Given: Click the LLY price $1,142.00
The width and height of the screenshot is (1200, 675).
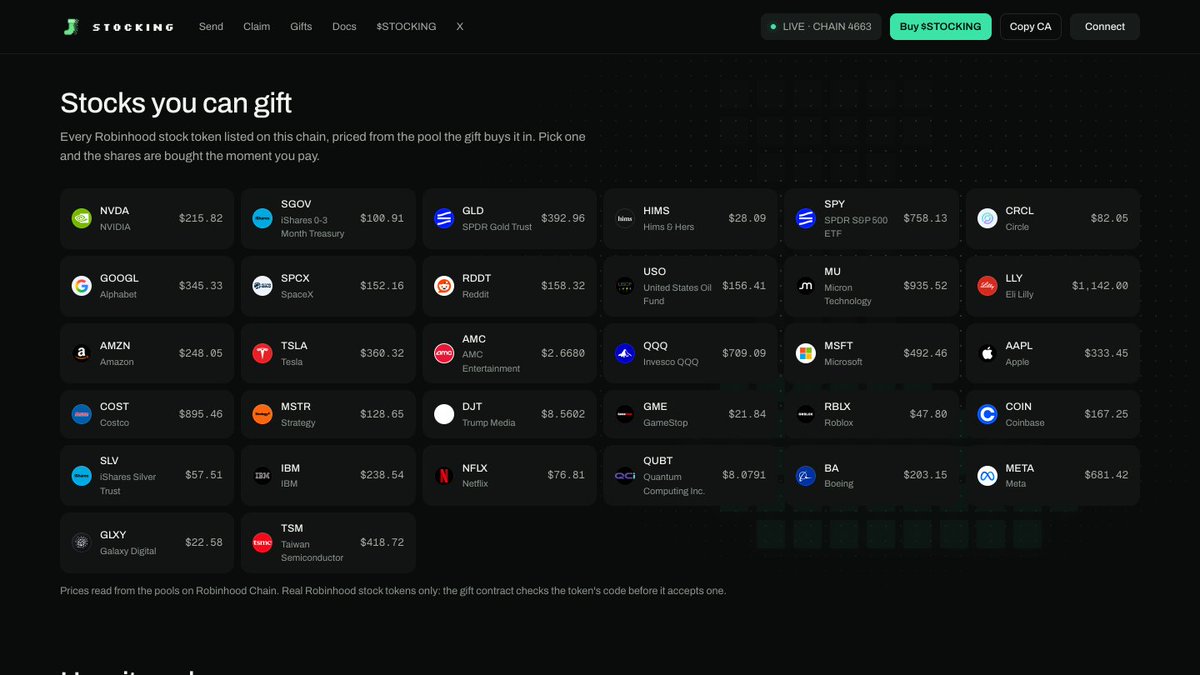Looking at the screenshot, I should (1100, 286).
